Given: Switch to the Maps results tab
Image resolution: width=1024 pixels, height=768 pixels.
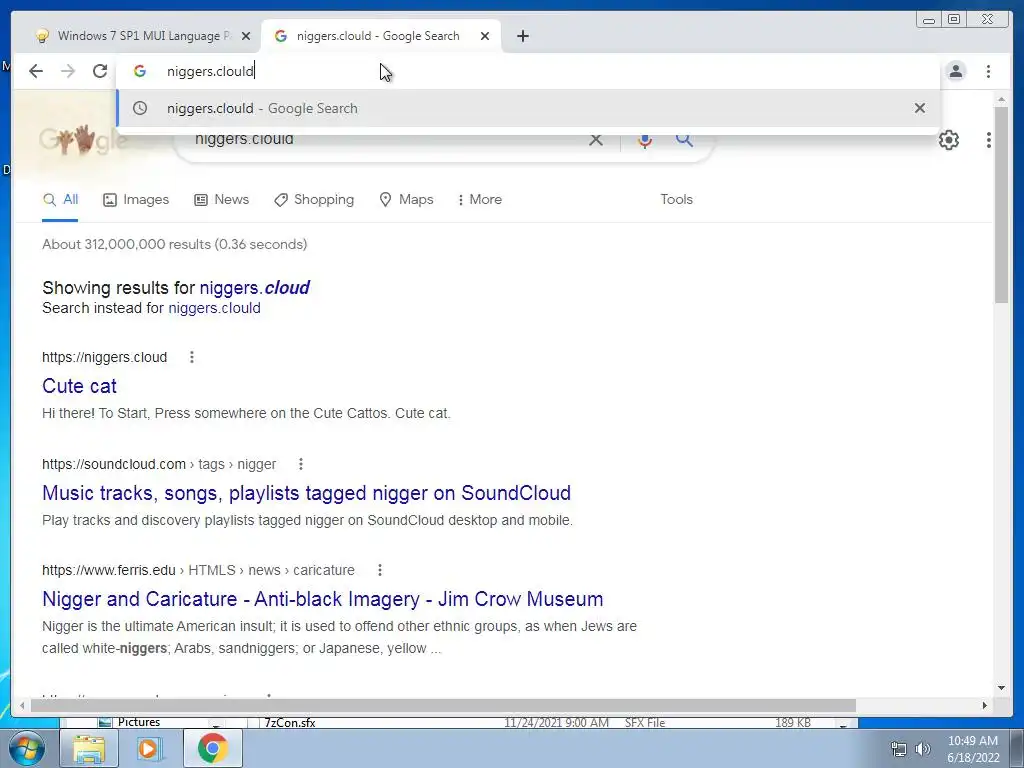Looking at the screenshot, I should (406, 200).
